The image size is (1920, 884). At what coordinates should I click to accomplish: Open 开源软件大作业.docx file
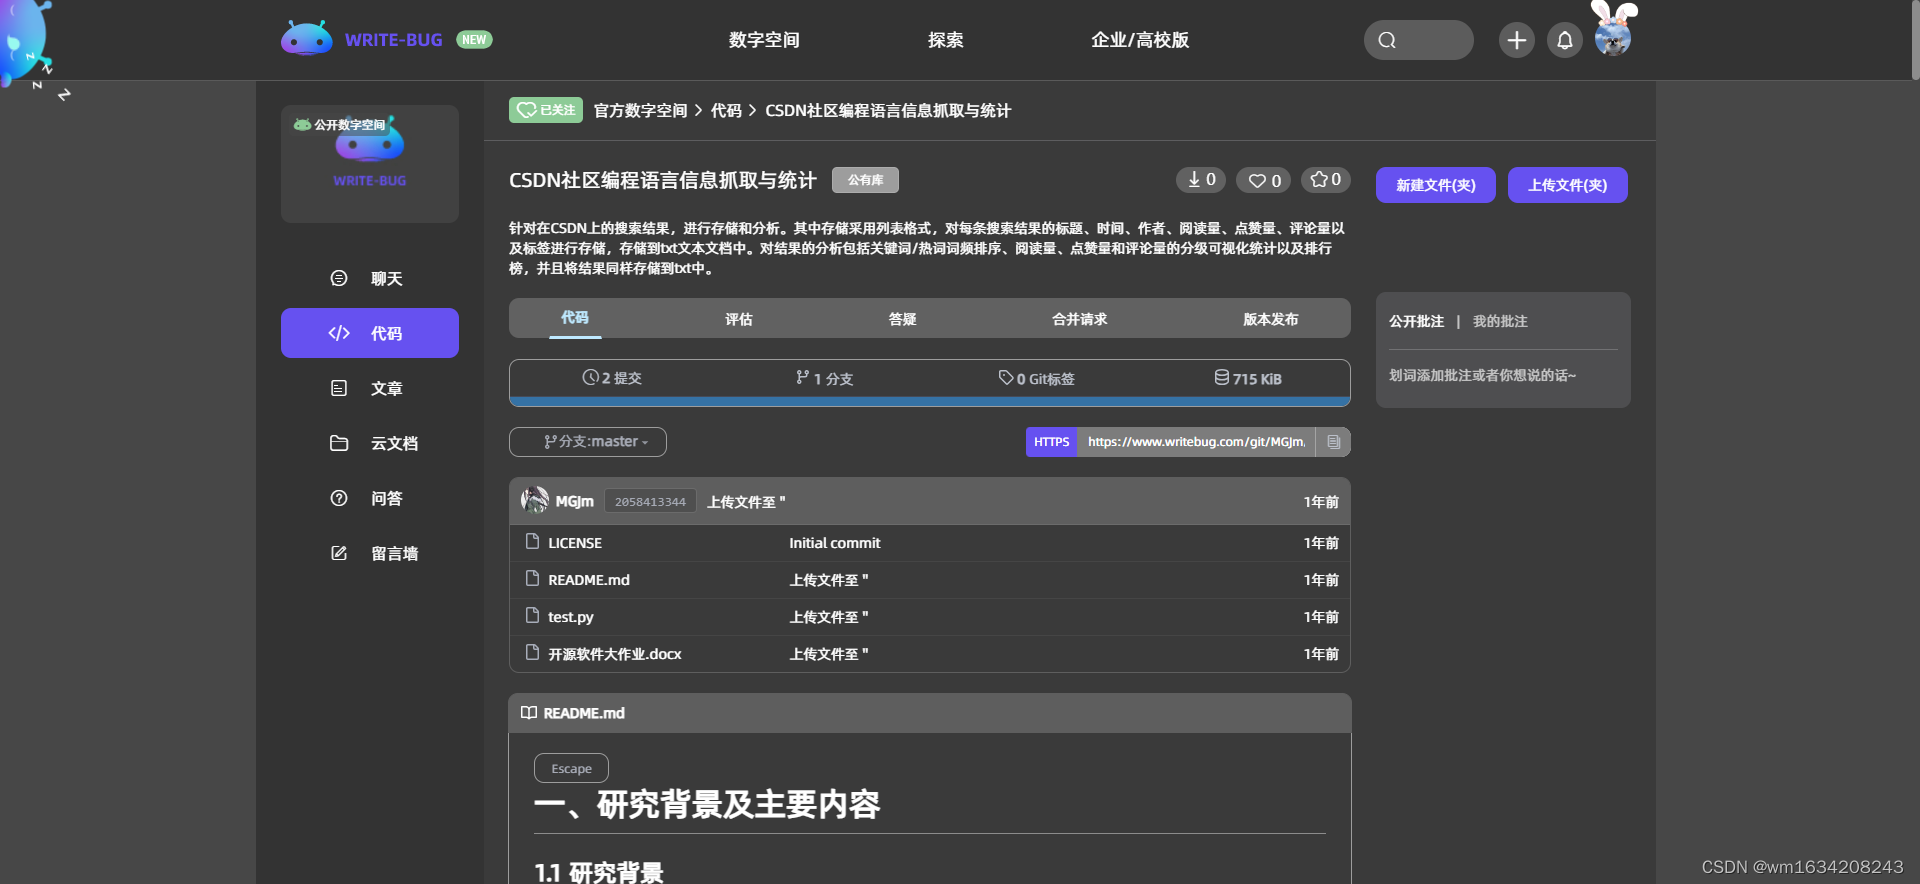tap(615, 654)
